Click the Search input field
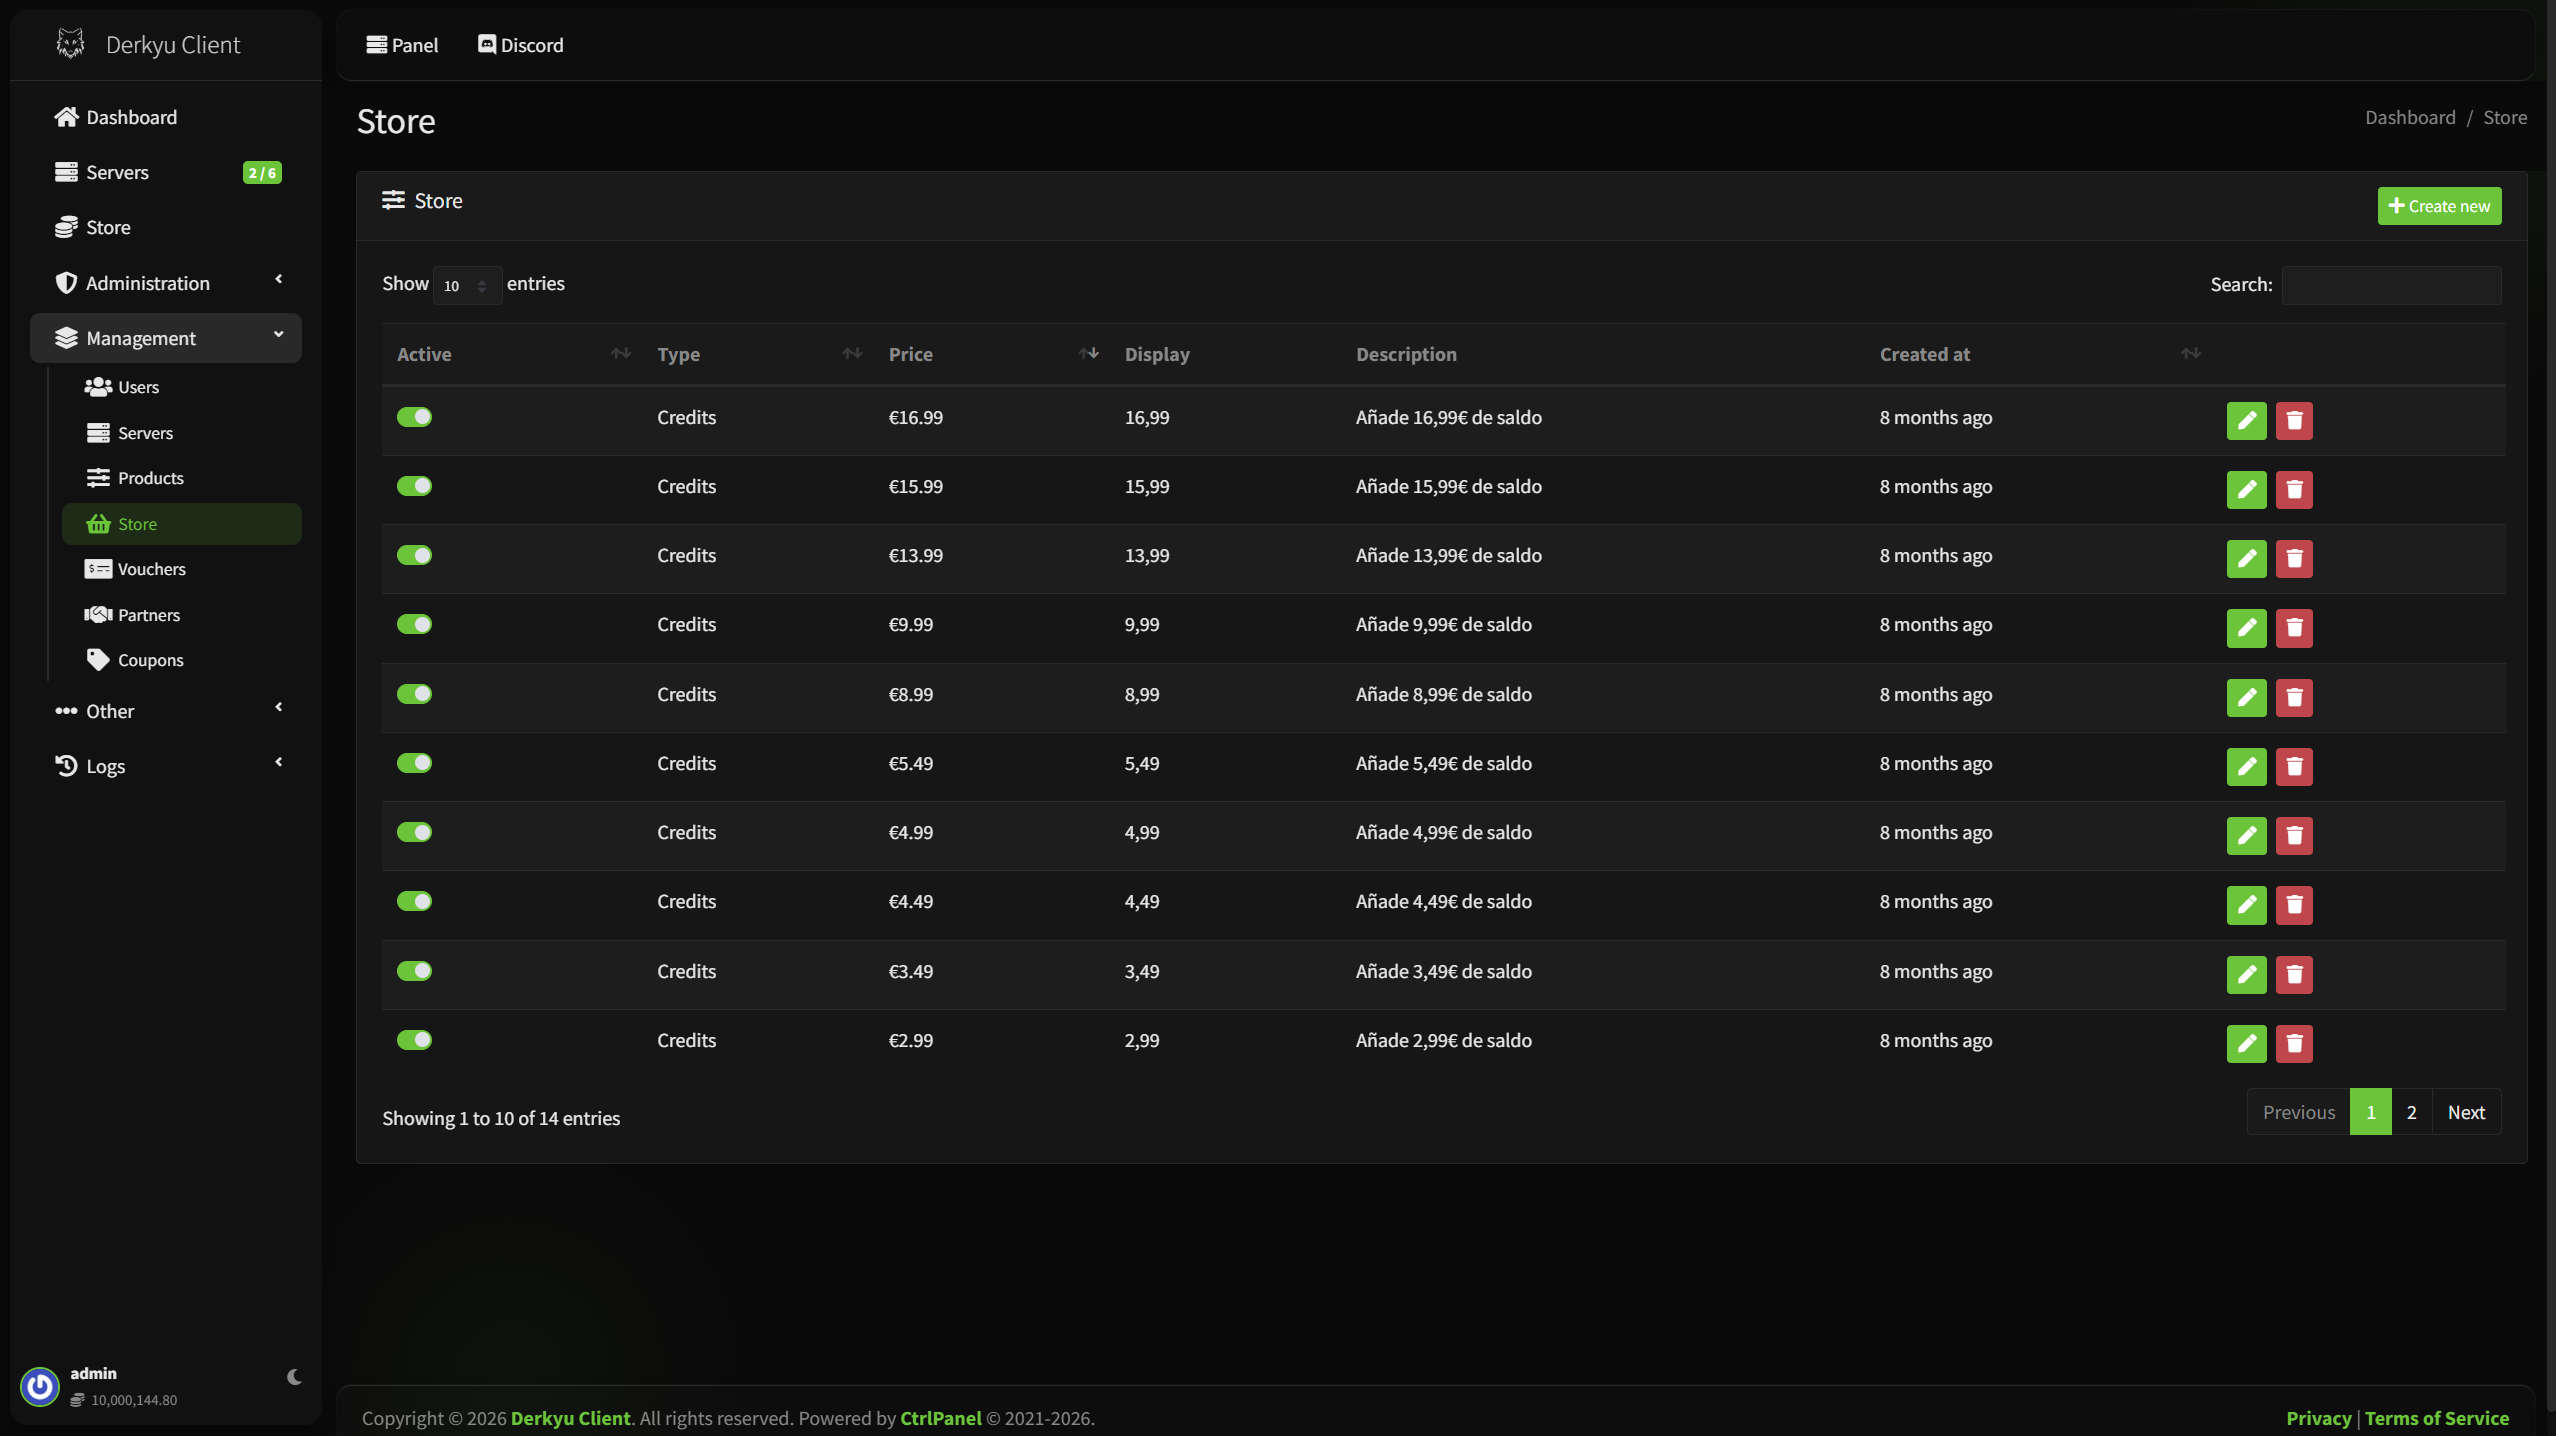The height and width of the screenshot is (1436, 2556). [x=2391, y=285]
